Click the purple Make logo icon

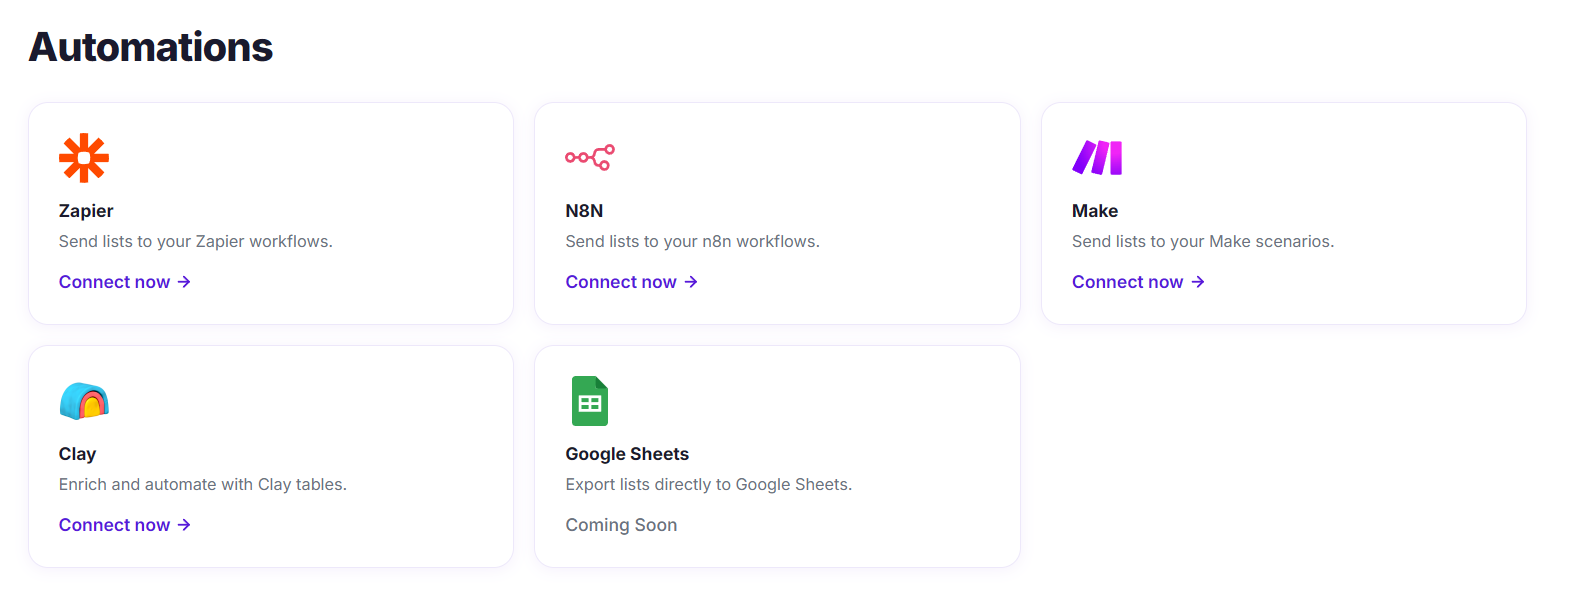[1097, 158]
